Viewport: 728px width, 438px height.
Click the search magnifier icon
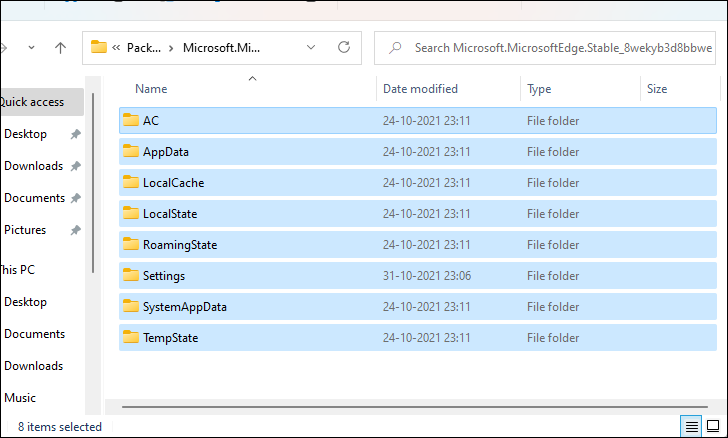395,48
